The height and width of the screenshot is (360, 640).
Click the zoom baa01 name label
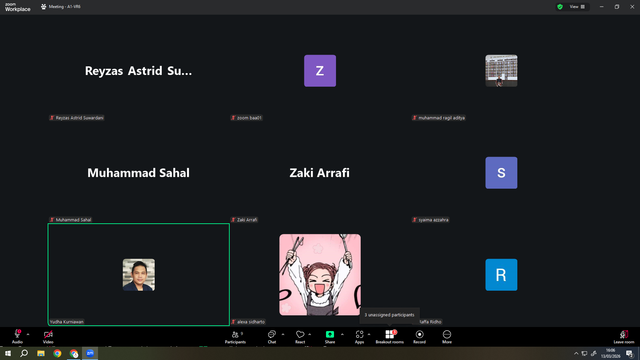coord(247,118)
